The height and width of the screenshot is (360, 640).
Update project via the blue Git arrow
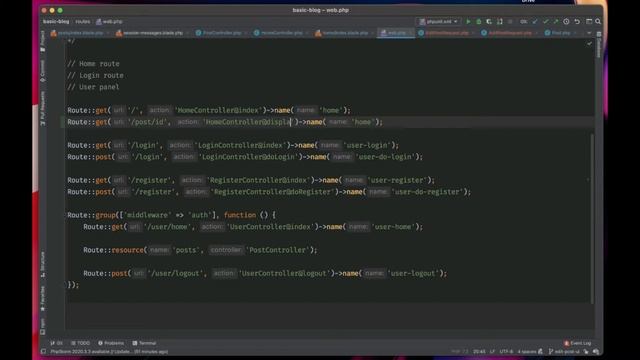535,22
